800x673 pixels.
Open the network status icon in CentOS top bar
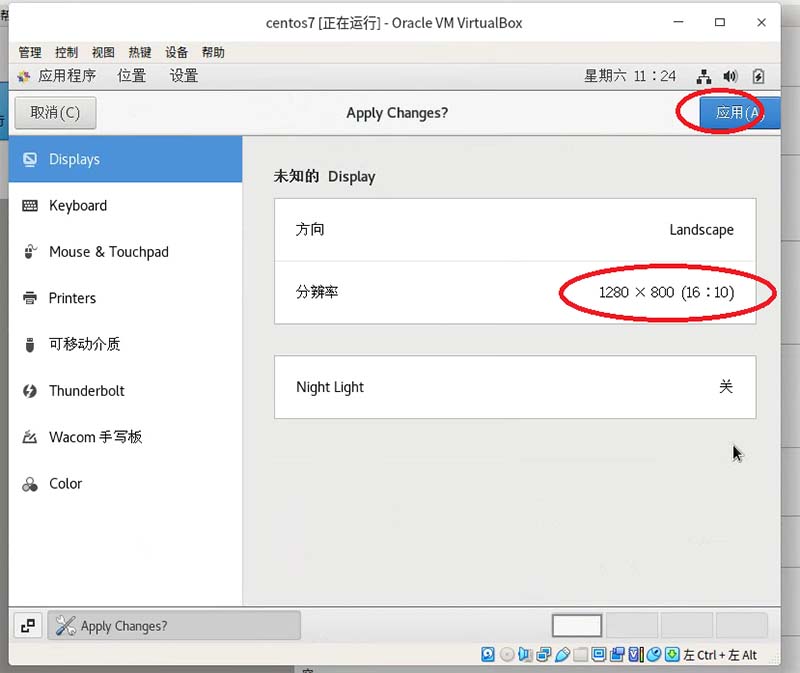point(704,77)
